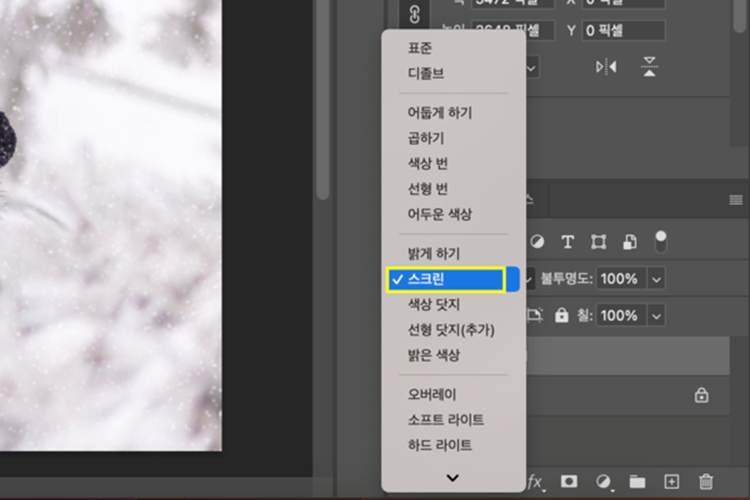The image size is (750, 500).
Task: Open the 불투명도 slider dropdown
Action: 656,279
